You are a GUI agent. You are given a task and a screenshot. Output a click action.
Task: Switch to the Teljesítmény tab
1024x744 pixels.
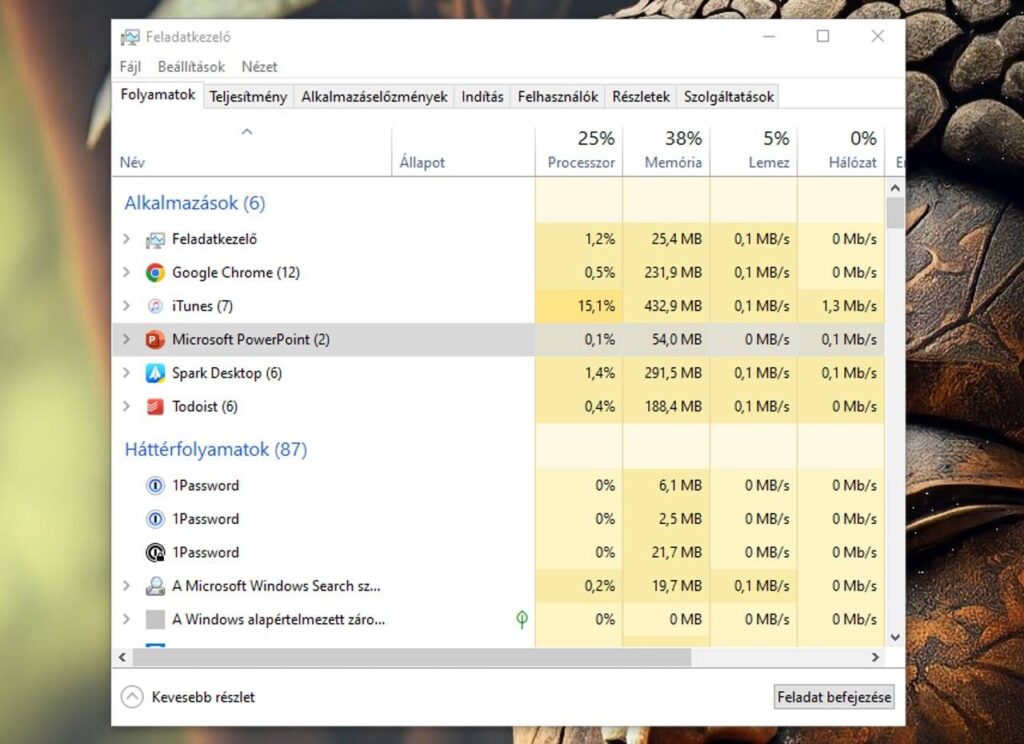[x=248, y=97]
